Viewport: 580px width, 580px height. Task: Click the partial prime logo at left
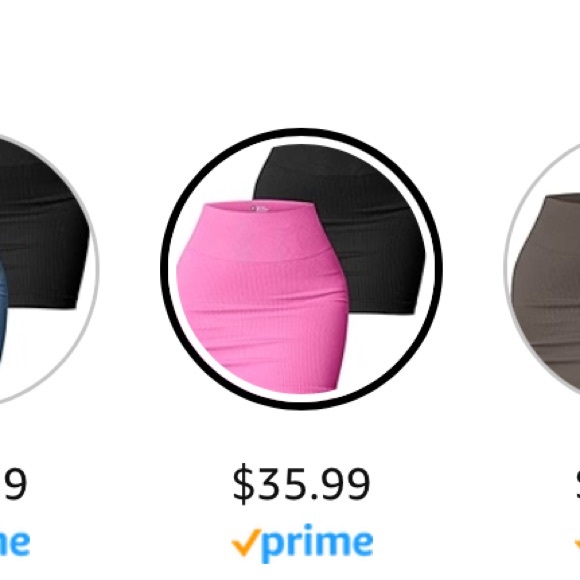[x=15, y=543]
